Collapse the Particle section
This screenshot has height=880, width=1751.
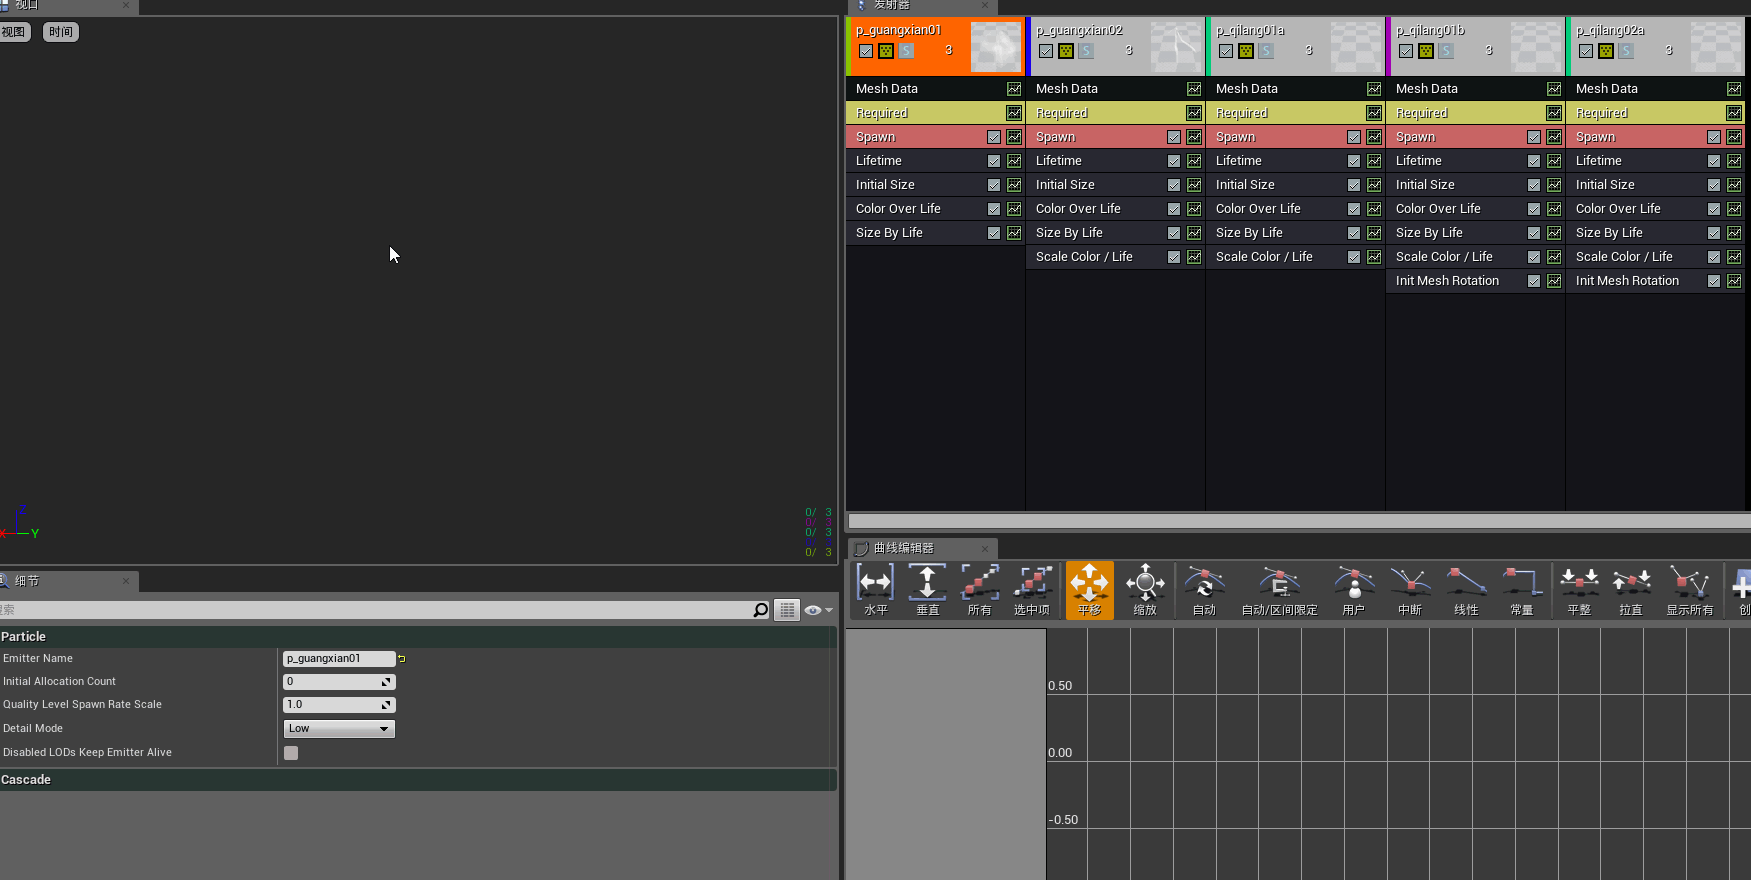tap(418, 636)
